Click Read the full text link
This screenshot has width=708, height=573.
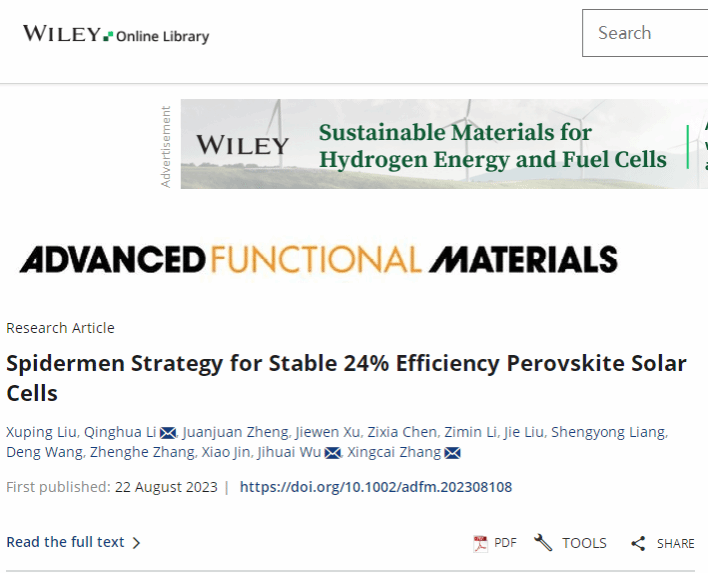66,542
